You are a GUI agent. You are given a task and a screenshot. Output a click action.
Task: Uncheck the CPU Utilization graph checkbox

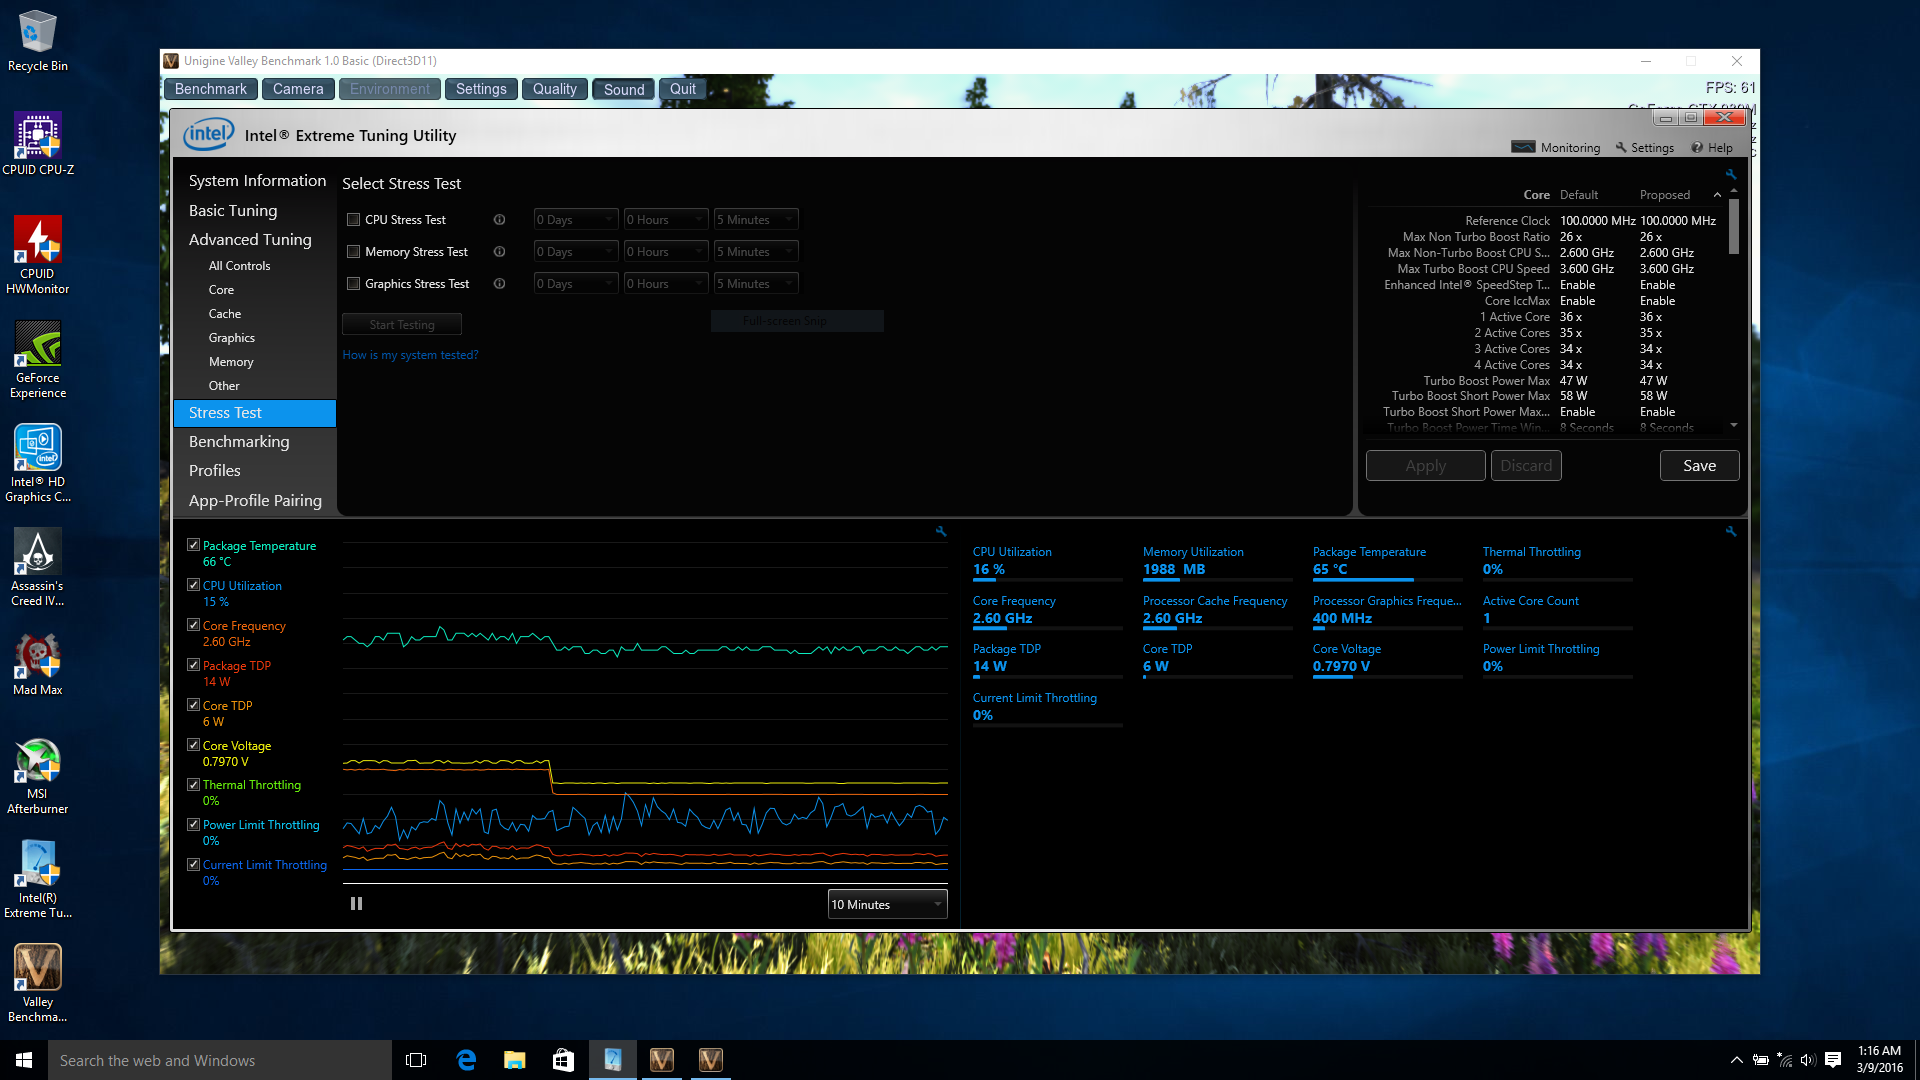[x=193, y=585]
